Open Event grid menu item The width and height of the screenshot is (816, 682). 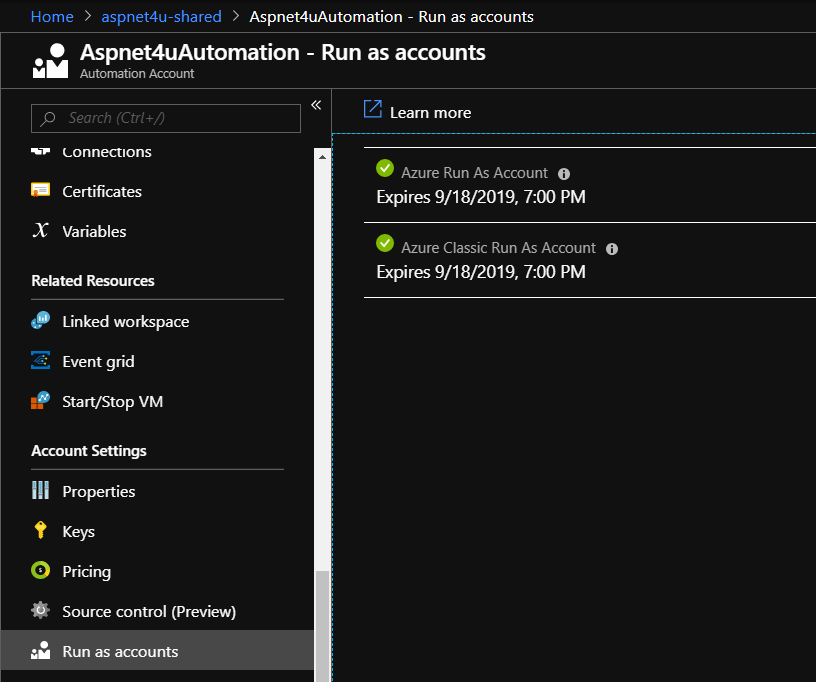click(x=158, y=361)
